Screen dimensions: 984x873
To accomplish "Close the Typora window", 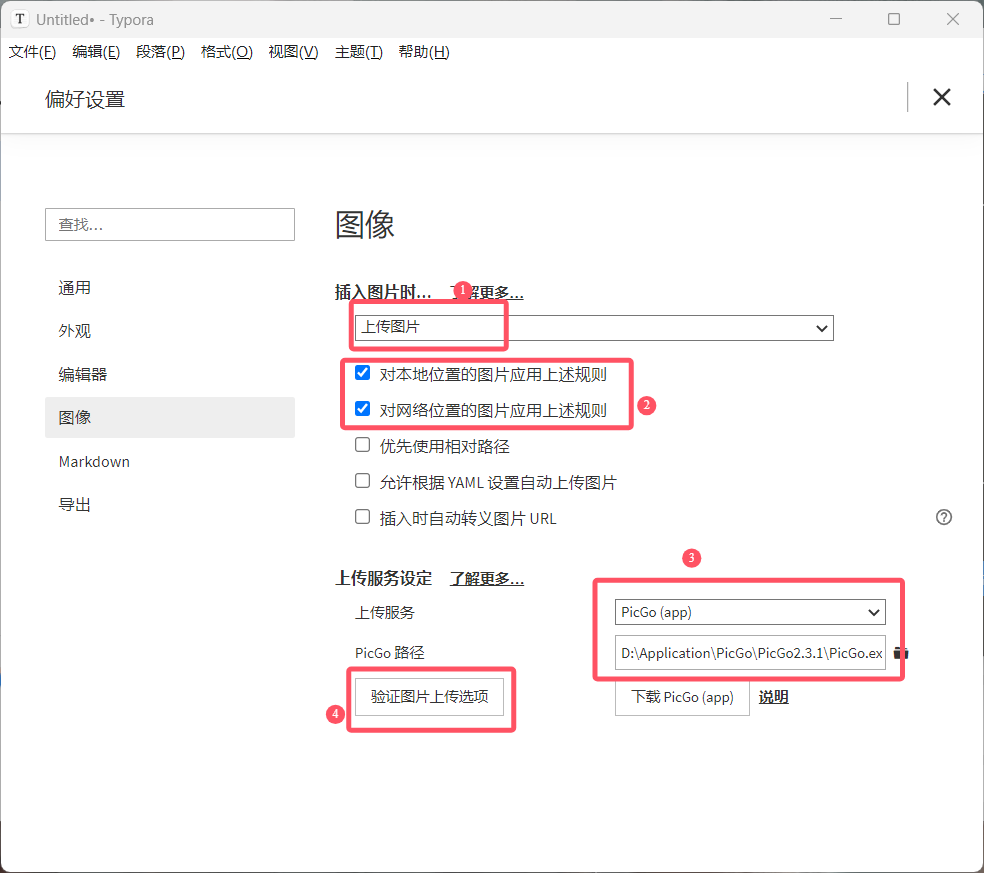I will (x=952, y=19).
